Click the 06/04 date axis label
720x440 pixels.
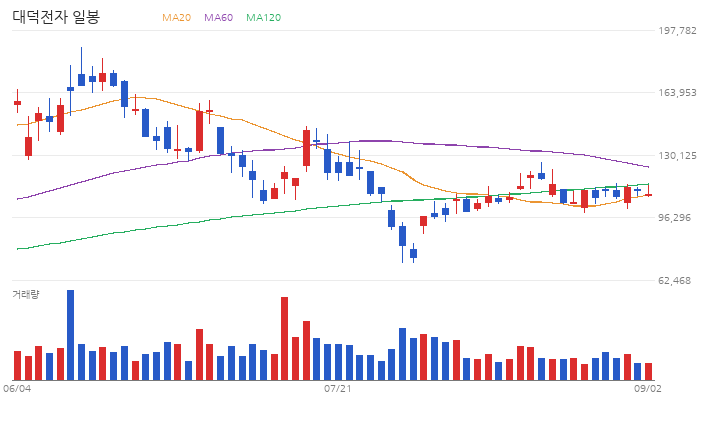[17, 389]
